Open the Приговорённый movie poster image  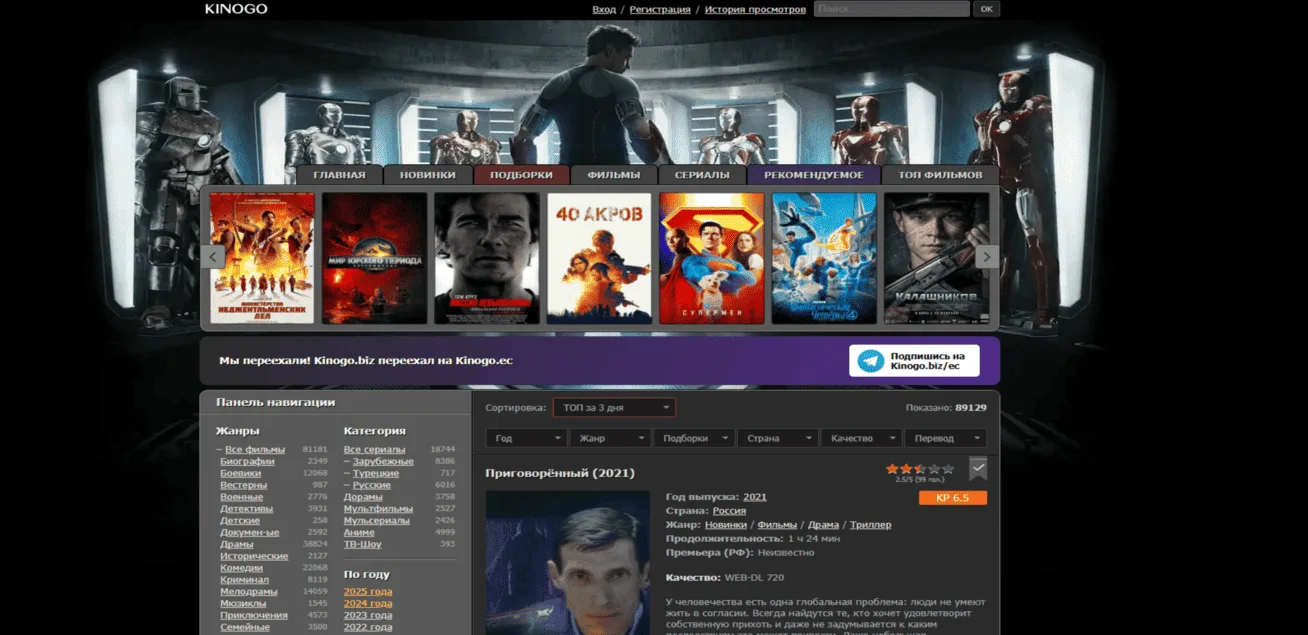[568, 562]
